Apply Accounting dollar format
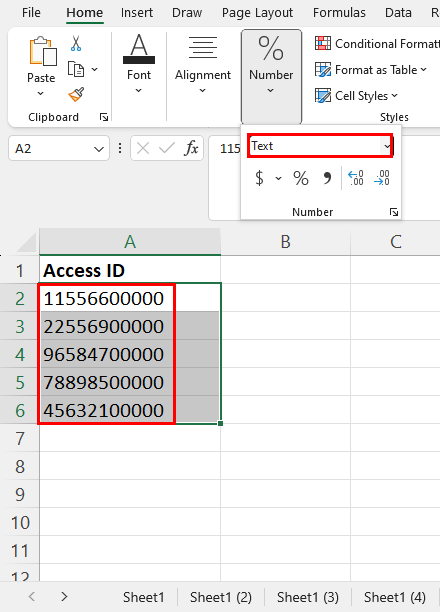Image resolution: width=440 pixels, height=612 pixels. [x=259, y=178]
